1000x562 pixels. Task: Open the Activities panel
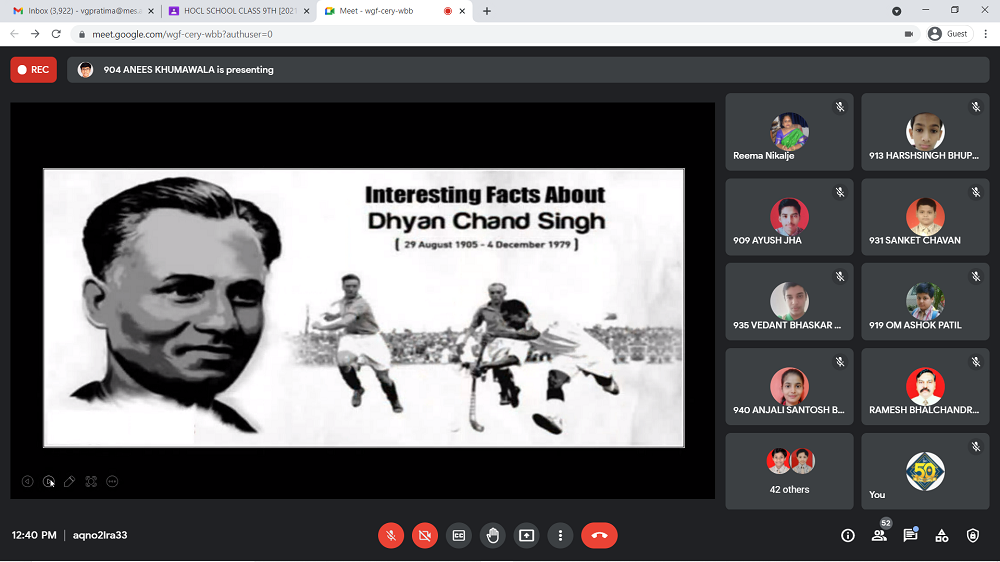pos(942,536)
